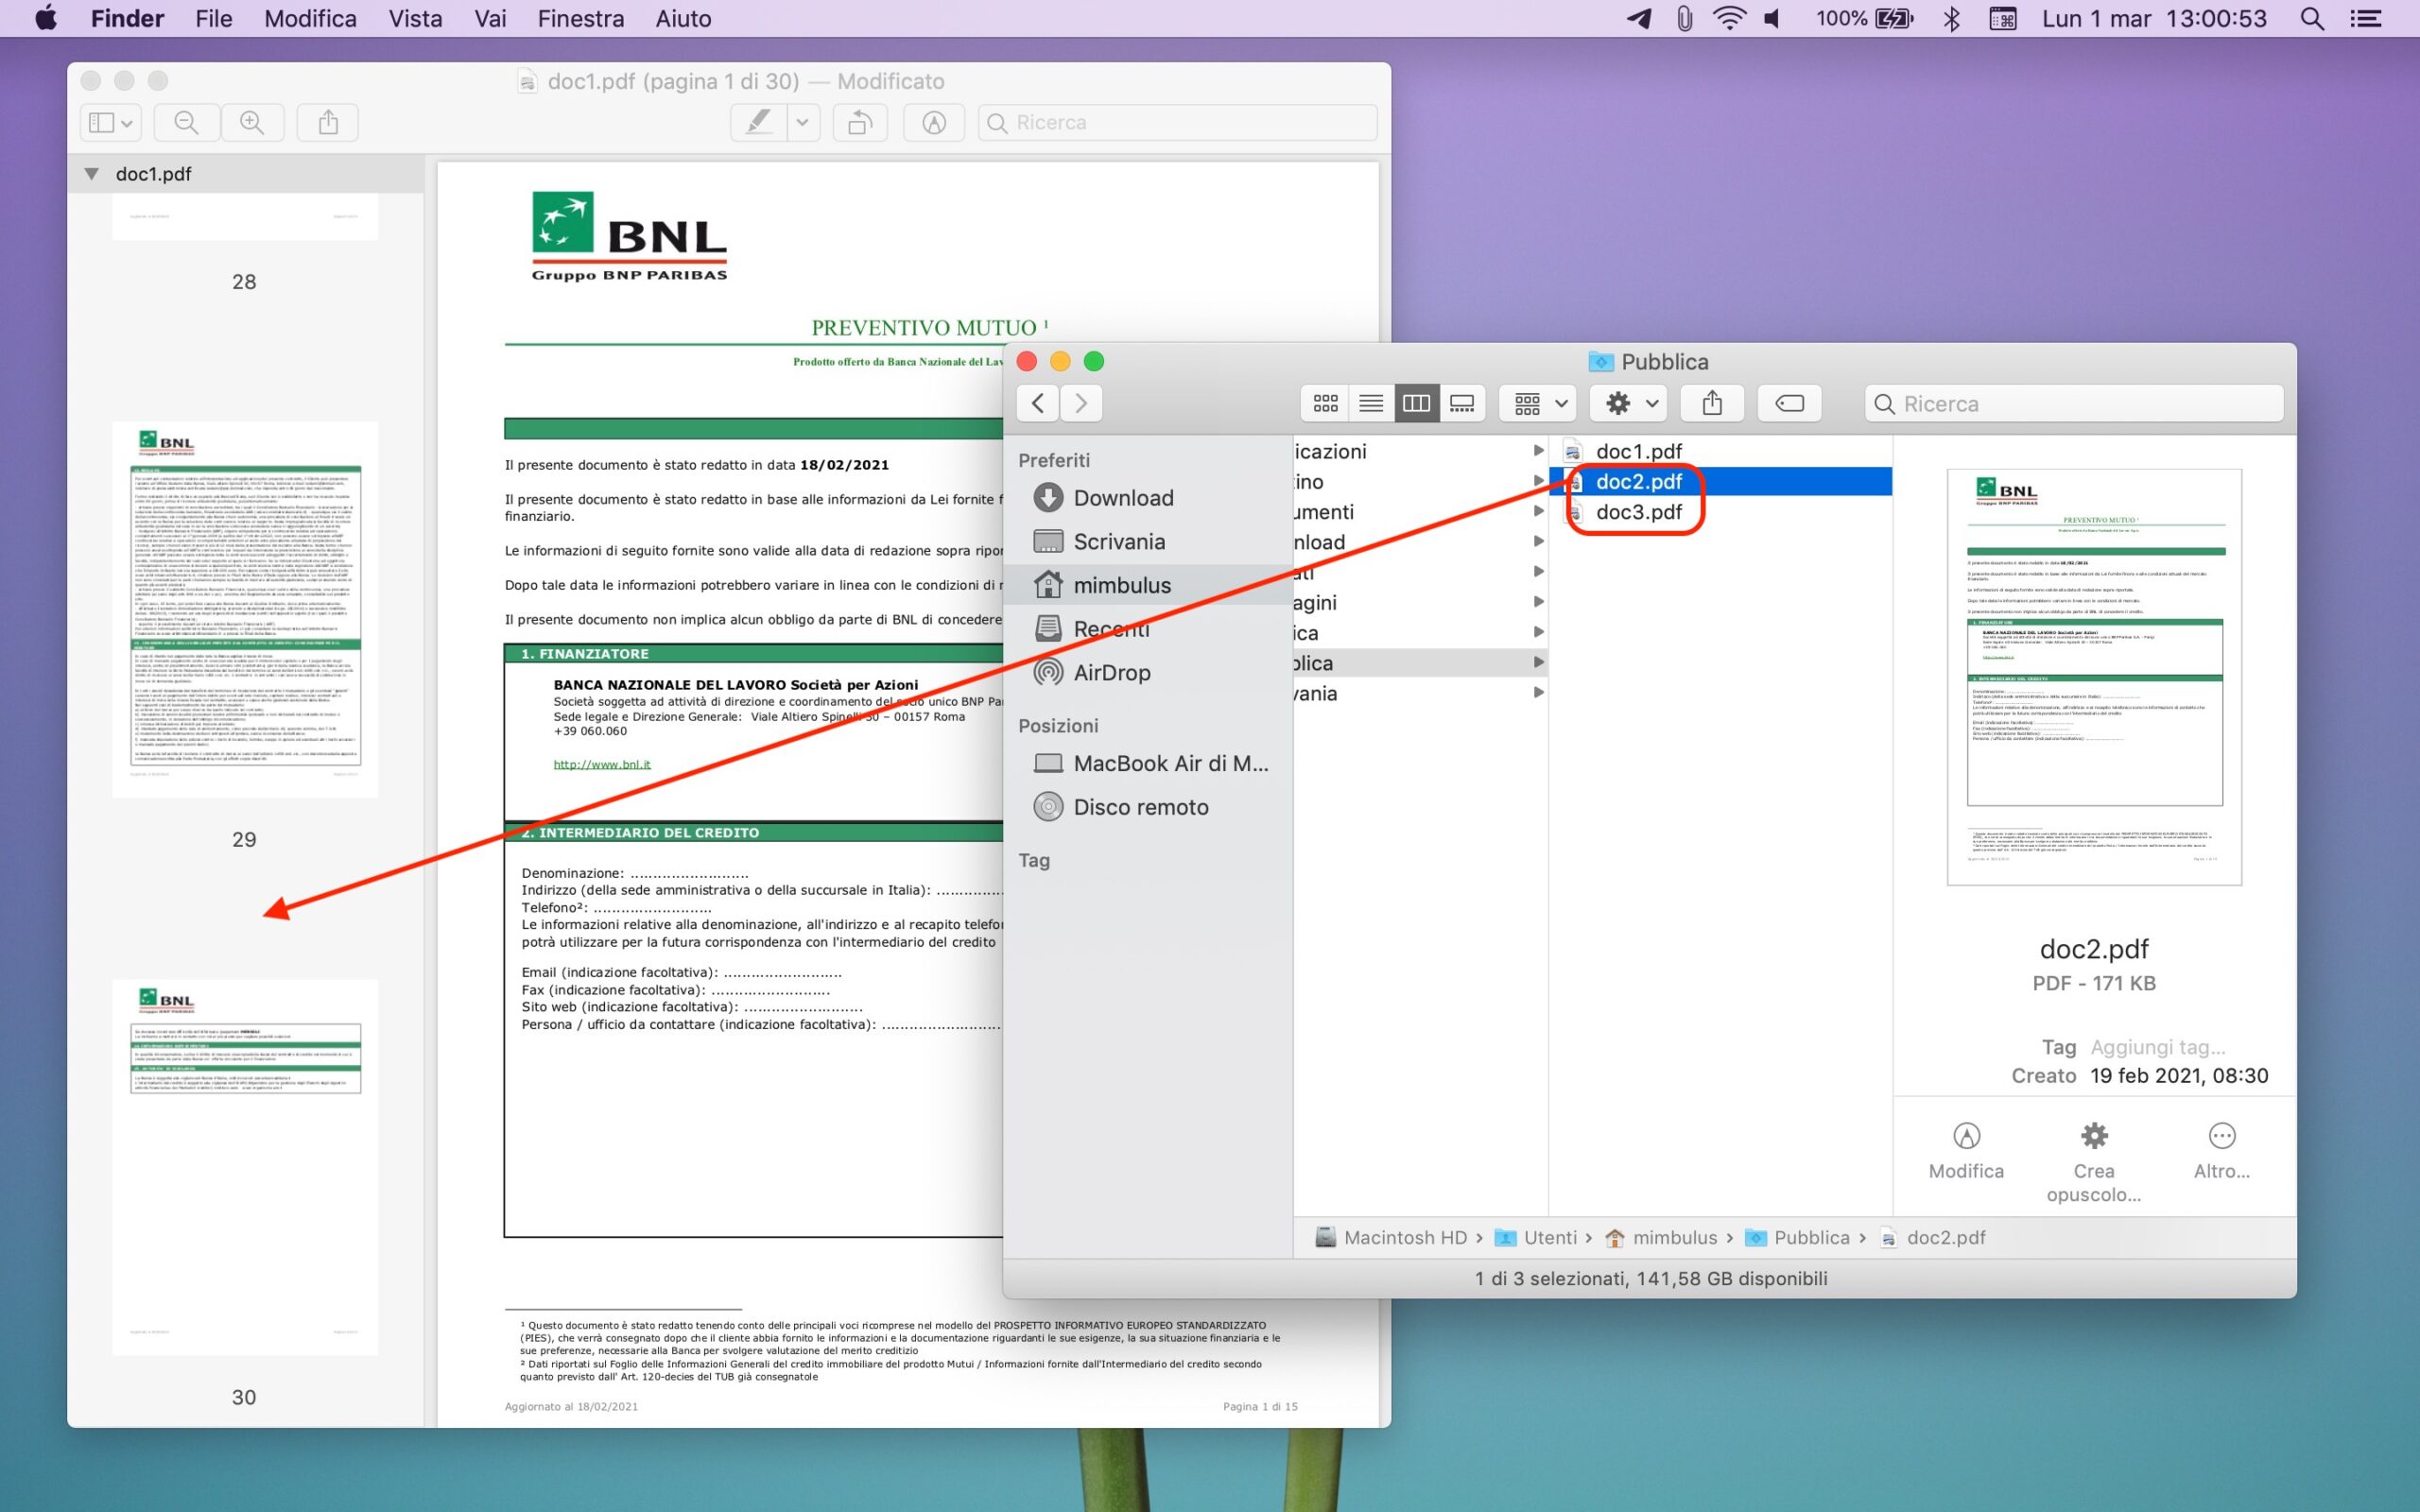The image size is (2420, 1512).
Task: Click the highlighter pen tool in Preview
Action: [x=759, y=122]
